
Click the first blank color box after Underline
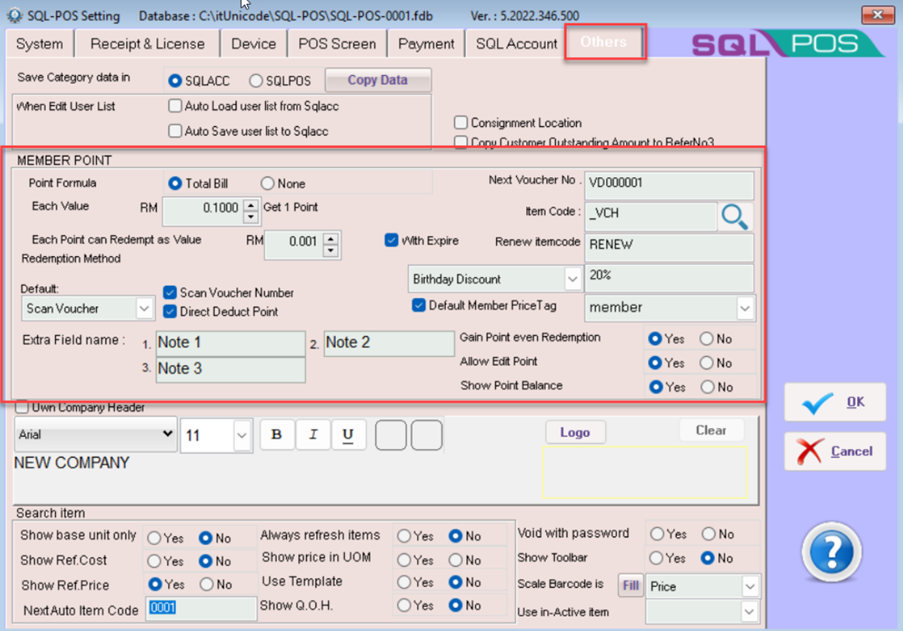pos(391,435)
